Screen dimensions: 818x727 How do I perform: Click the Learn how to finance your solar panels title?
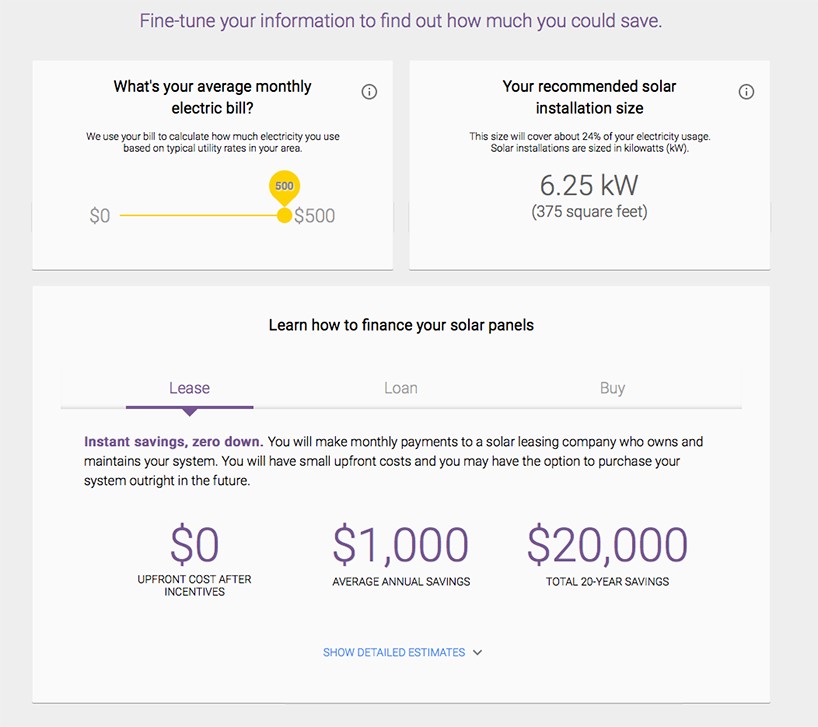click(400, 325)
